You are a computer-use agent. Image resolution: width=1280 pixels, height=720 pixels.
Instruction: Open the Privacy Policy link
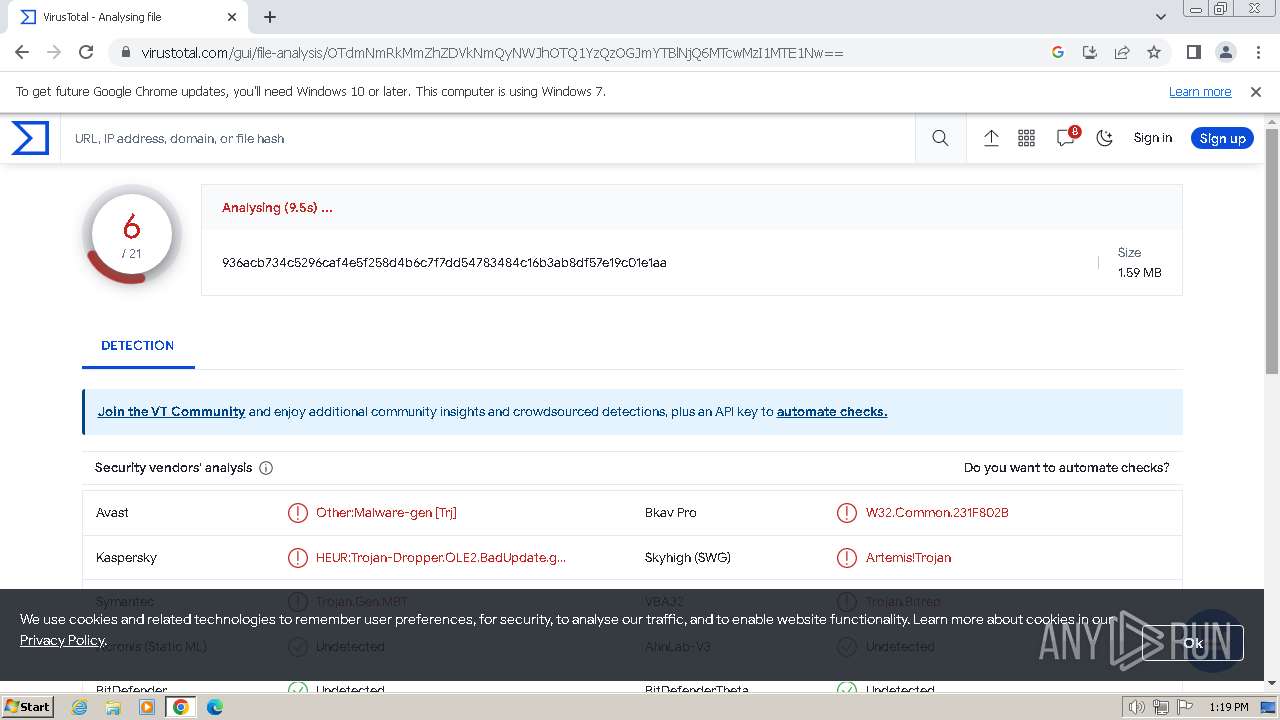[62, 640]
